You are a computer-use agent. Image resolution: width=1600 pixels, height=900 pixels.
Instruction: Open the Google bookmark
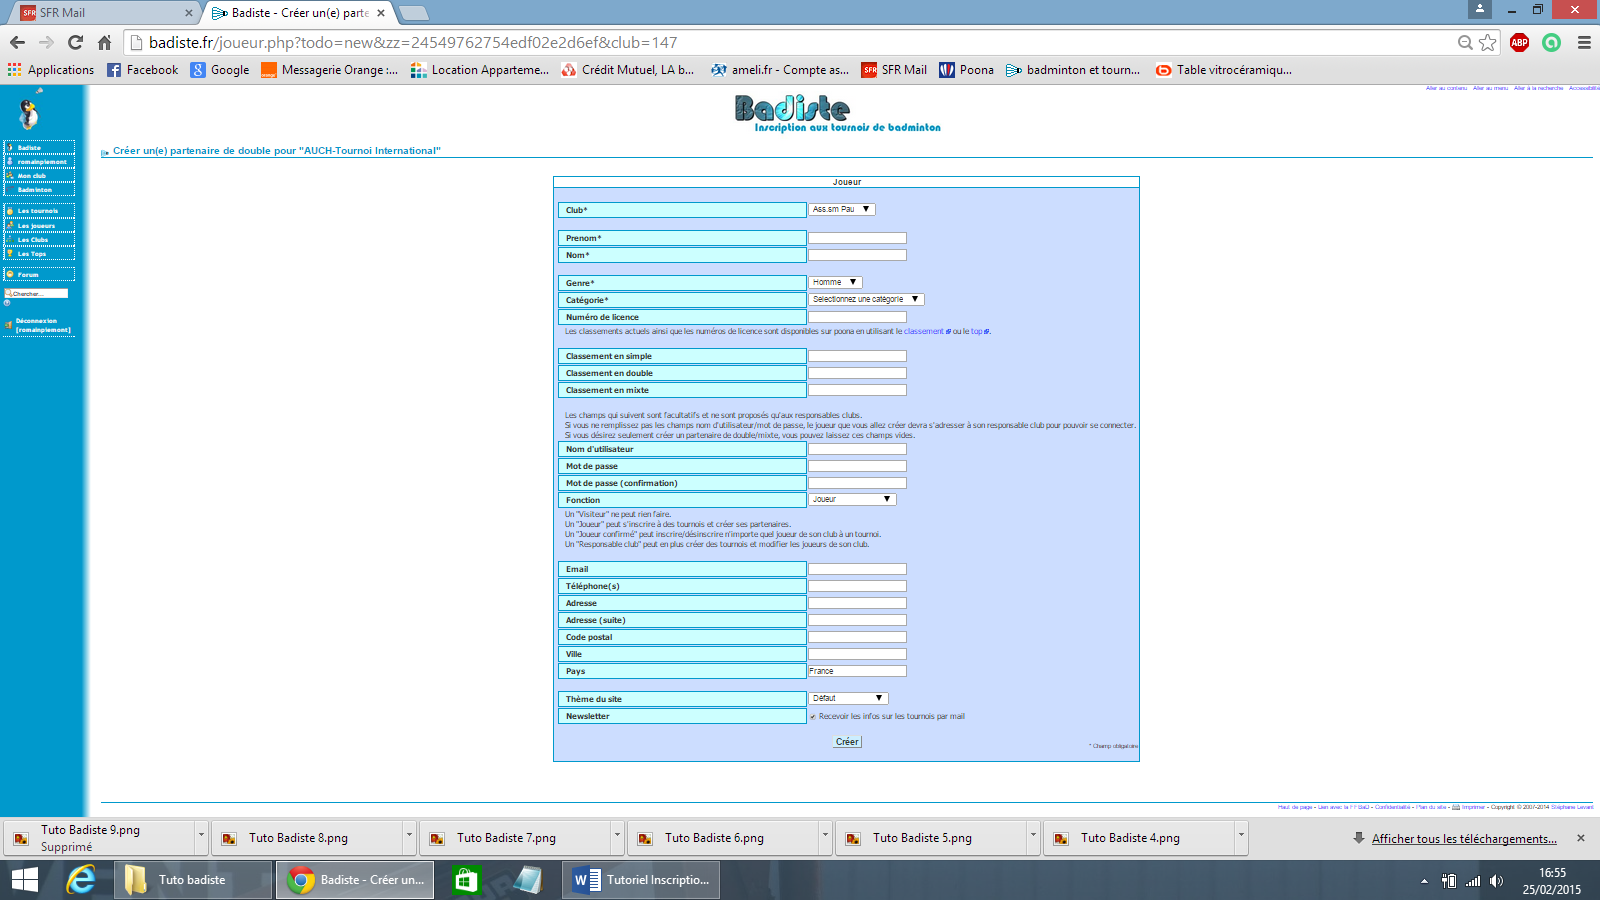220,70
